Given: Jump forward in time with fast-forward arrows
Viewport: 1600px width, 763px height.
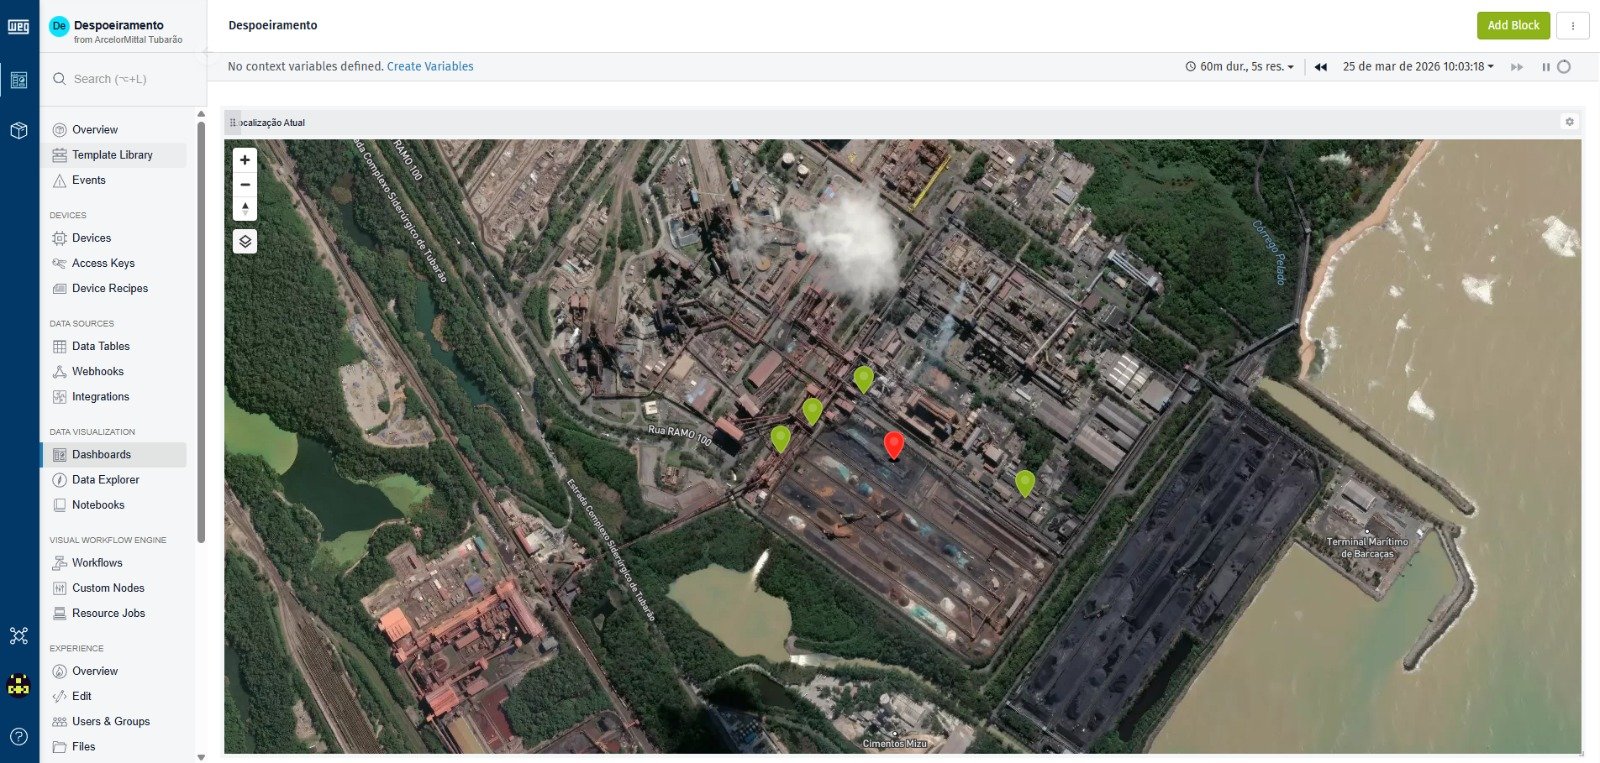Looking at the screenshot, I should click(x=1517, y=67).
